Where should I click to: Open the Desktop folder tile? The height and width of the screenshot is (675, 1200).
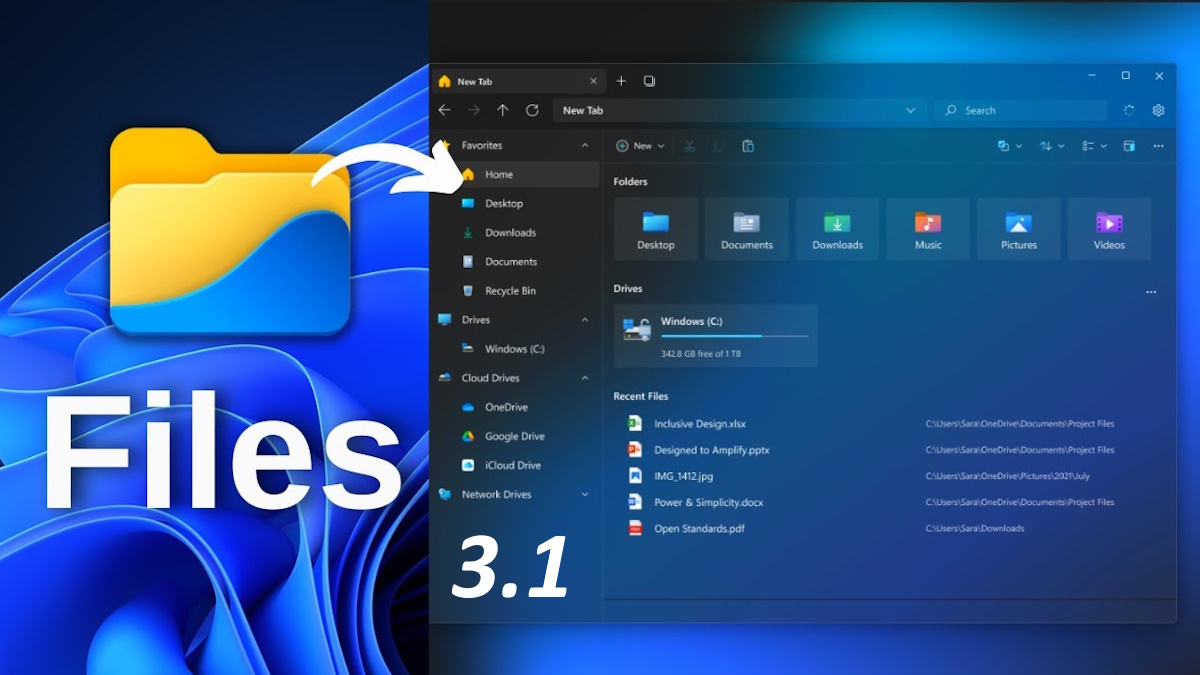click(656, 229)
